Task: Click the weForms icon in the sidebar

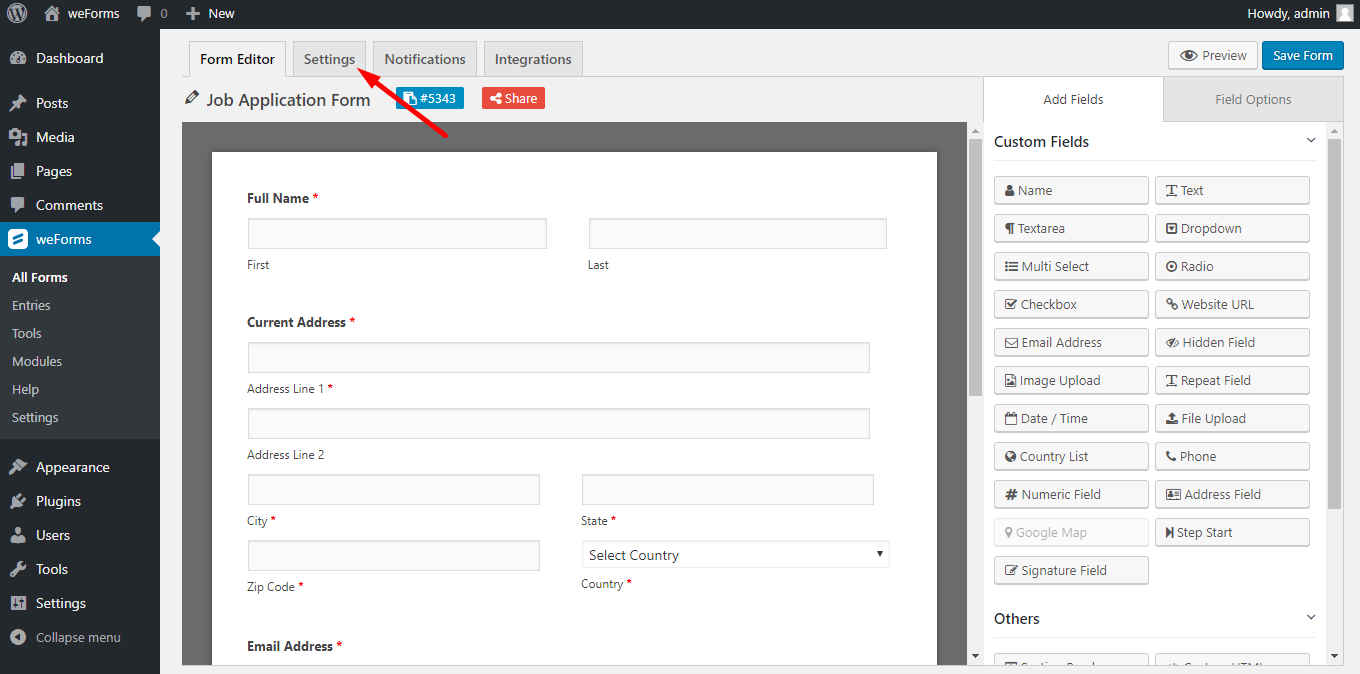Action: [18, 239]
